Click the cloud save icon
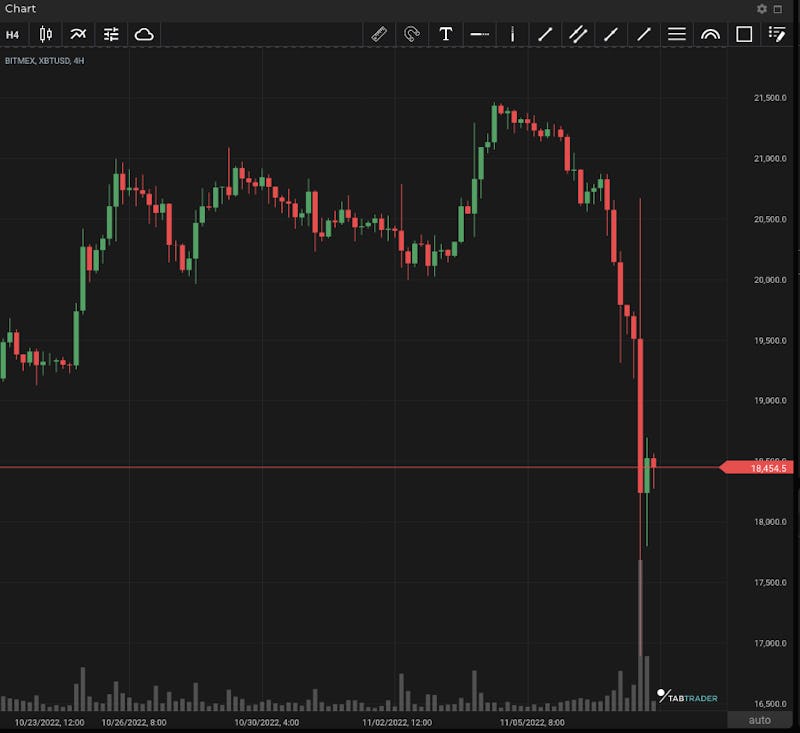The width and height of the screenshot is (800, 733). pyautogui.click(x=144, y=34)
